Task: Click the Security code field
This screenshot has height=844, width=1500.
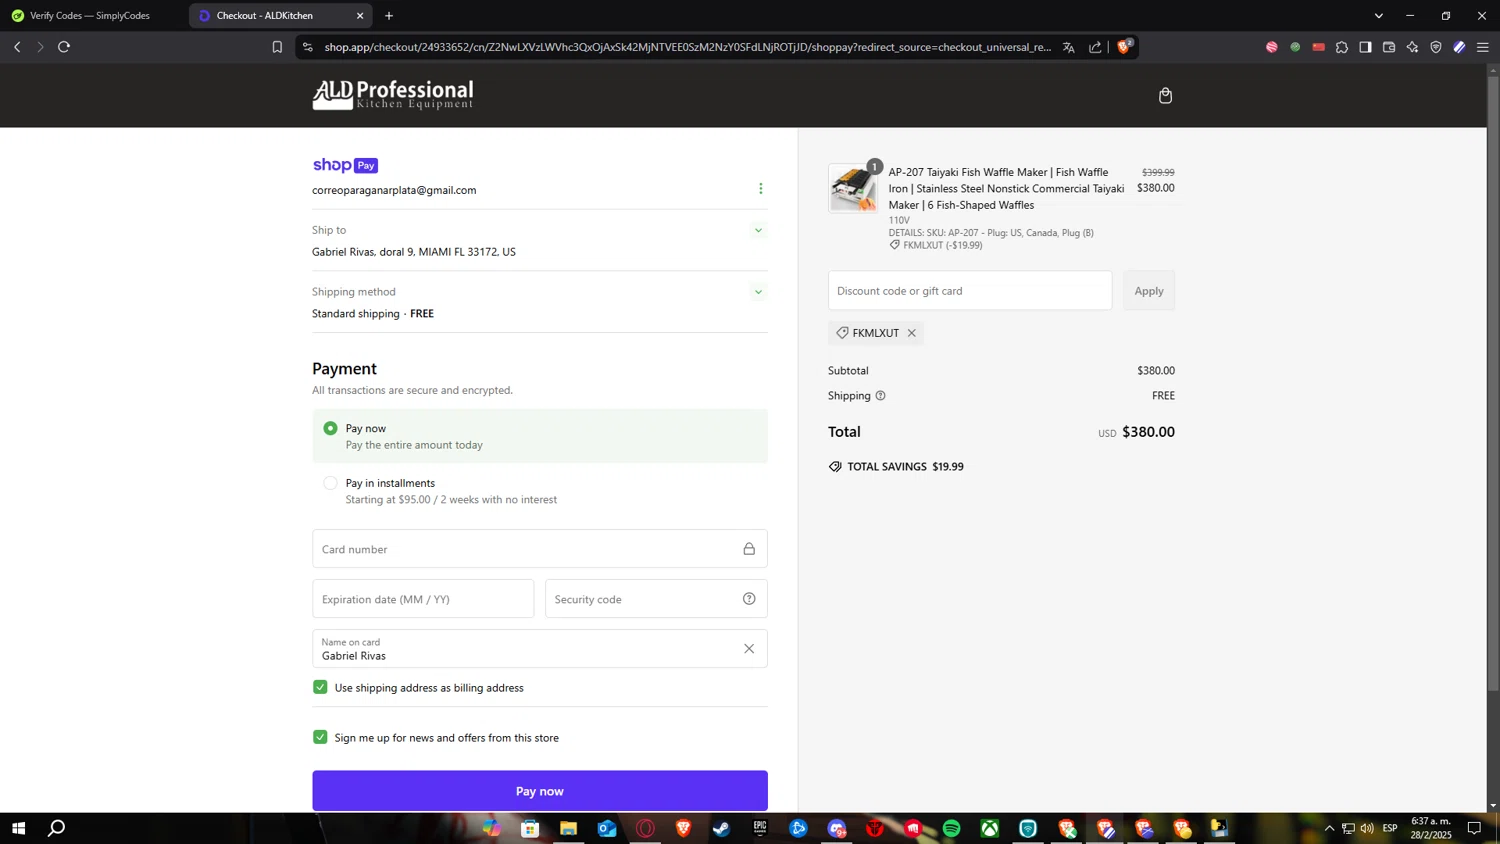Action: 656,599
